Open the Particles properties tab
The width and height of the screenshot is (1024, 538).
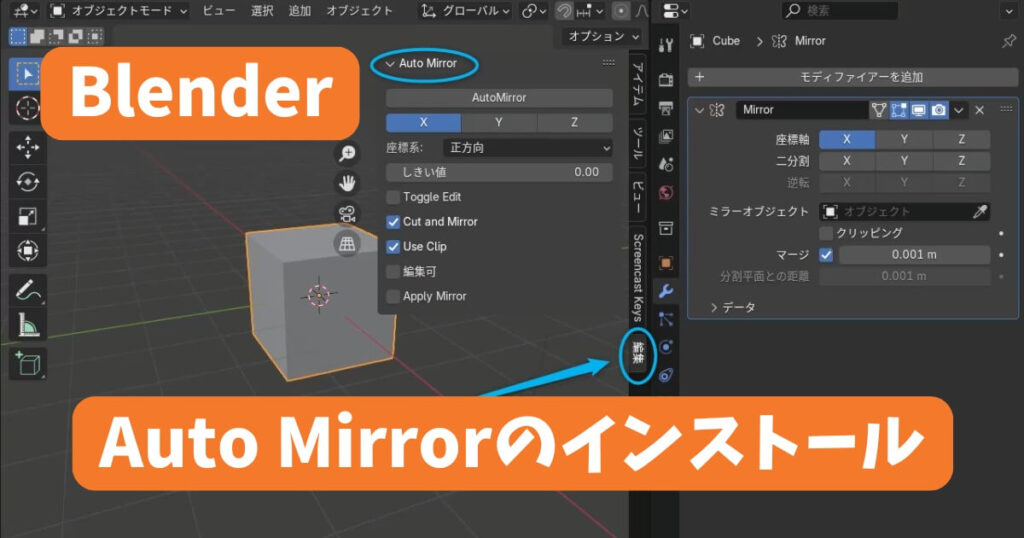coord(665,319)
